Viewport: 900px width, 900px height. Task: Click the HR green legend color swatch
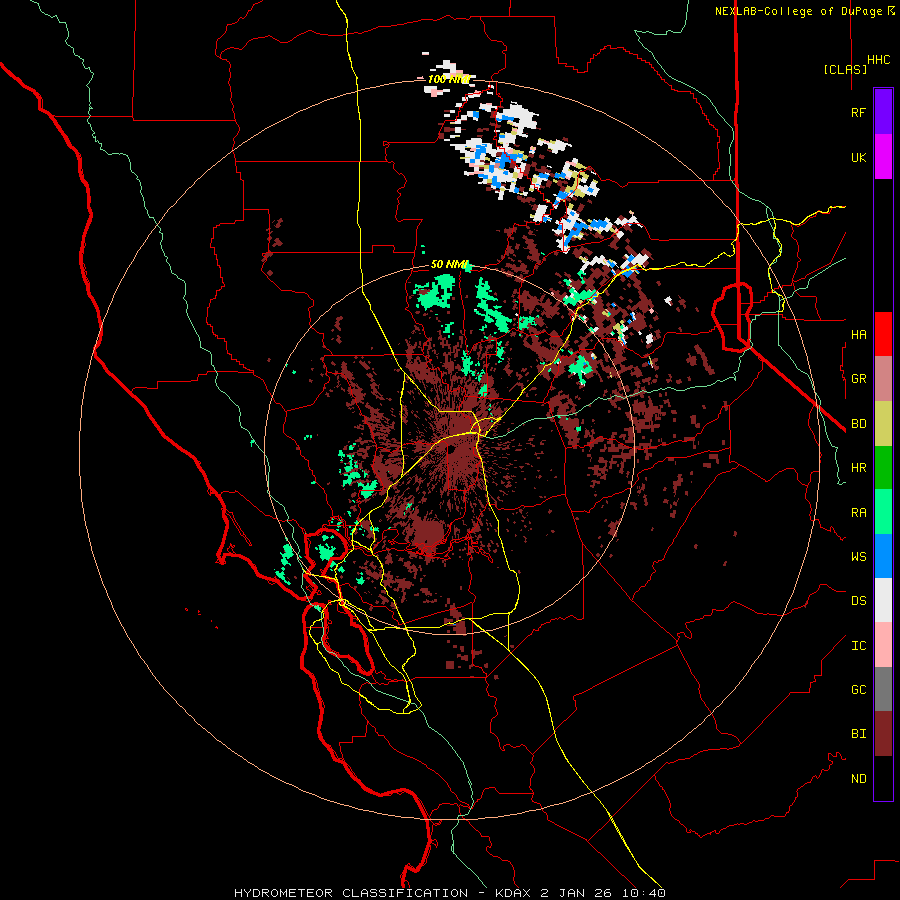(883, 468)
